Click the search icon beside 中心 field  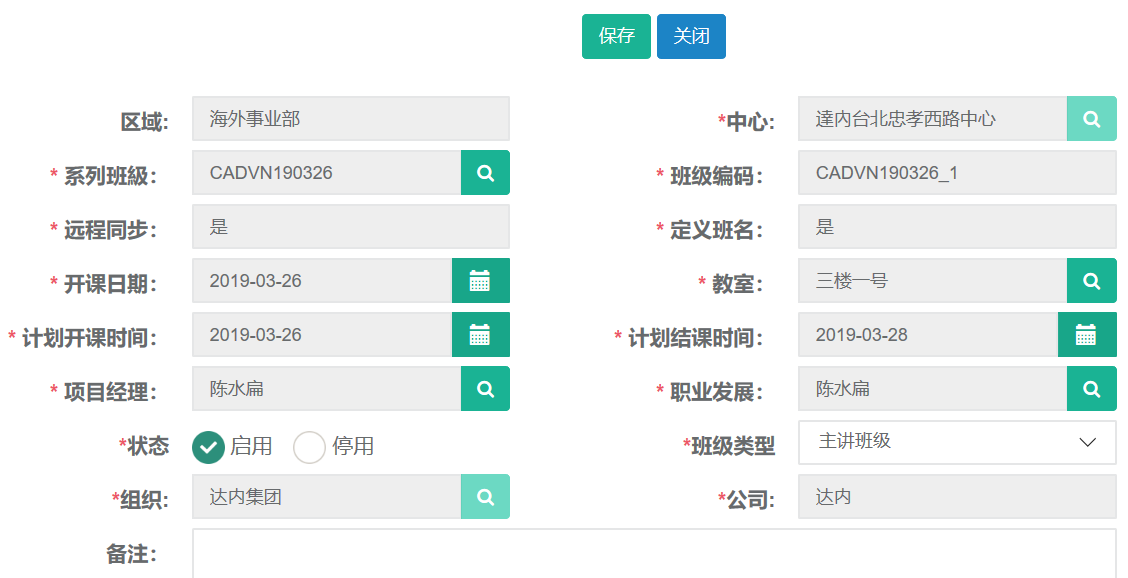click(x=1091, y=119)
